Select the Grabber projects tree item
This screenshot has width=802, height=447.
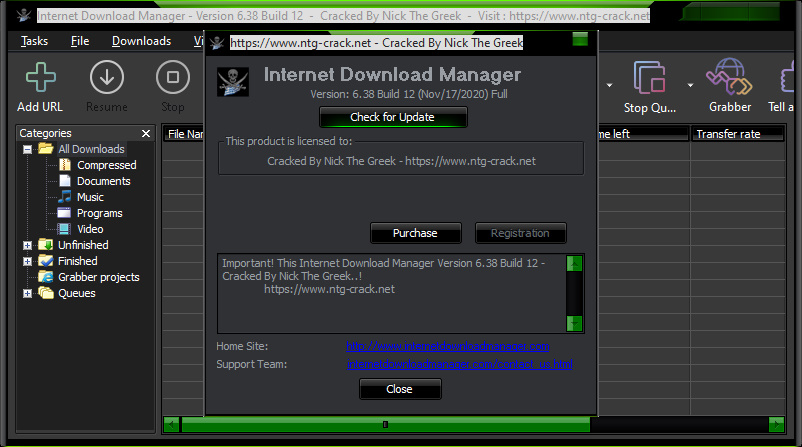[99, 277]
